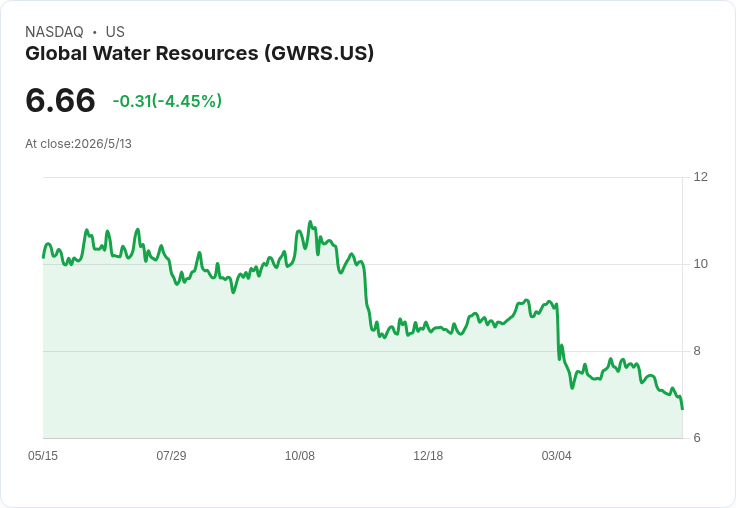Click the -0.31(-4.45%) change value
This screenshot has height=508, width=736.
pyautogui.click(x=167, y=101)
